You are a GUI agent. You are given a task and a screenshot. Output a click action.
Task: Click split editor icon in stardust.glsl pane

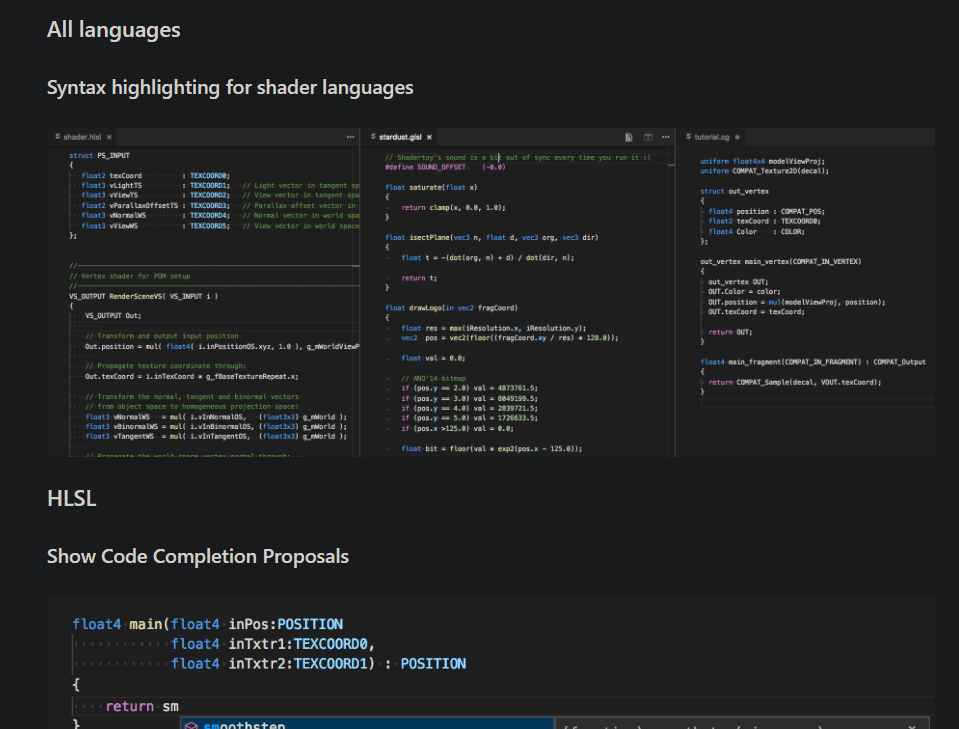pos(648,137)
